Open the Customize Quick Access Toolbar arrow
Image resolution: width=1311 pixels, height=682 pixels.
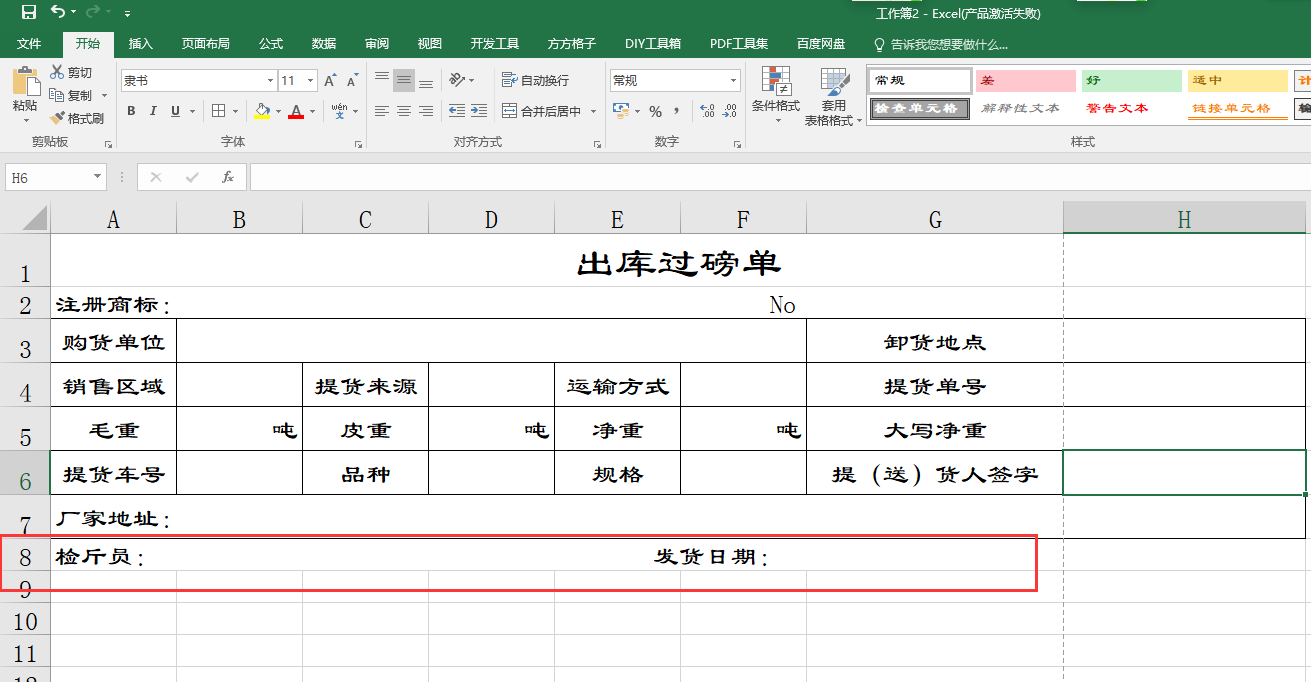coord(127,14)
